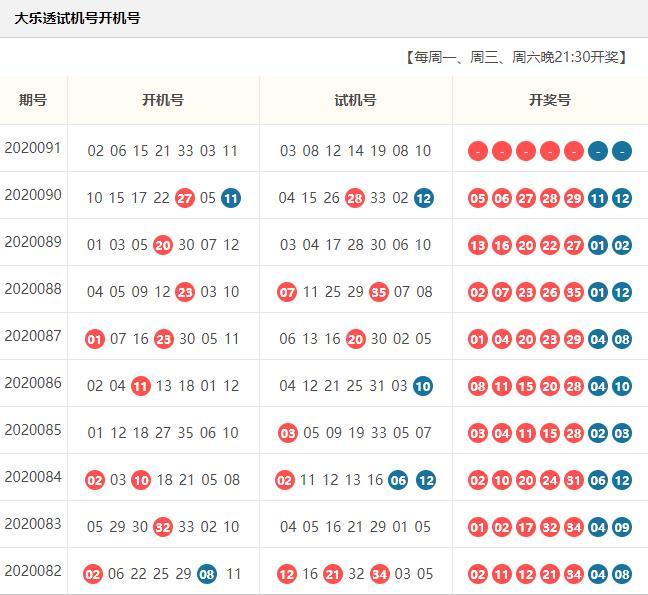Click blue ball 09 in 2020083 开奖号

622,528
